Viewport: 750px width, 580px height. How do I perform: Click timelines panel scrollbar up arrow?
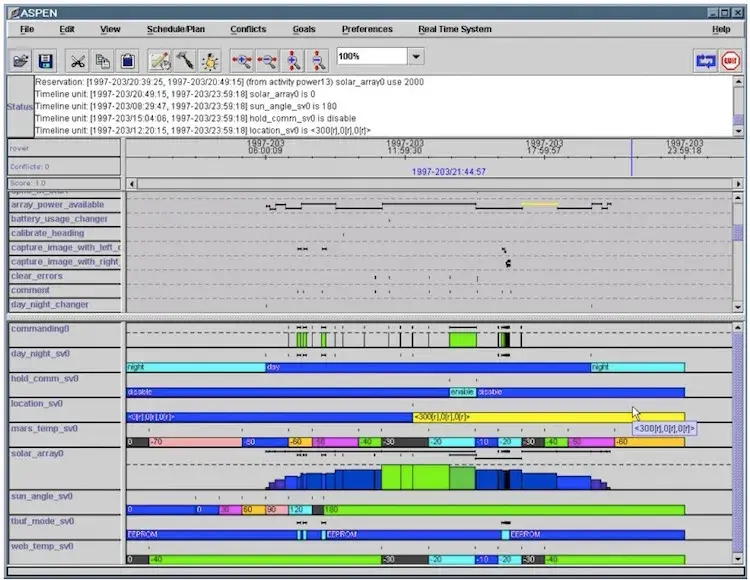coord(738,328)
